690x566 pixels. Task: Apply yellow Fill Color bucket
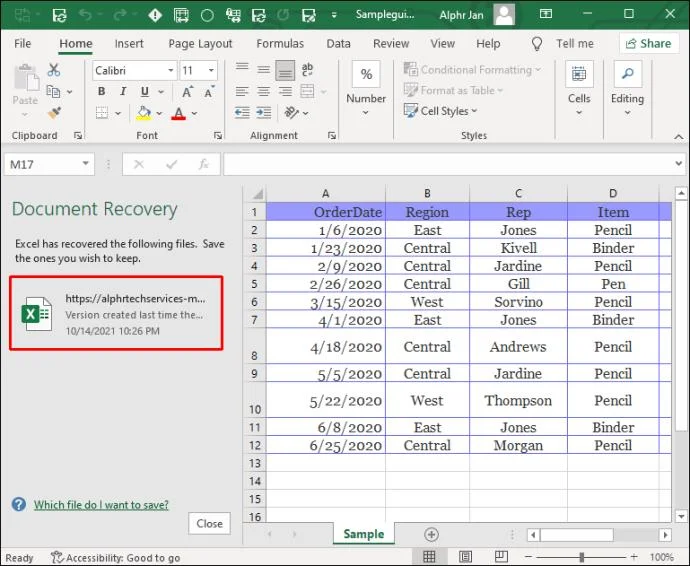[x=143, y=113]
